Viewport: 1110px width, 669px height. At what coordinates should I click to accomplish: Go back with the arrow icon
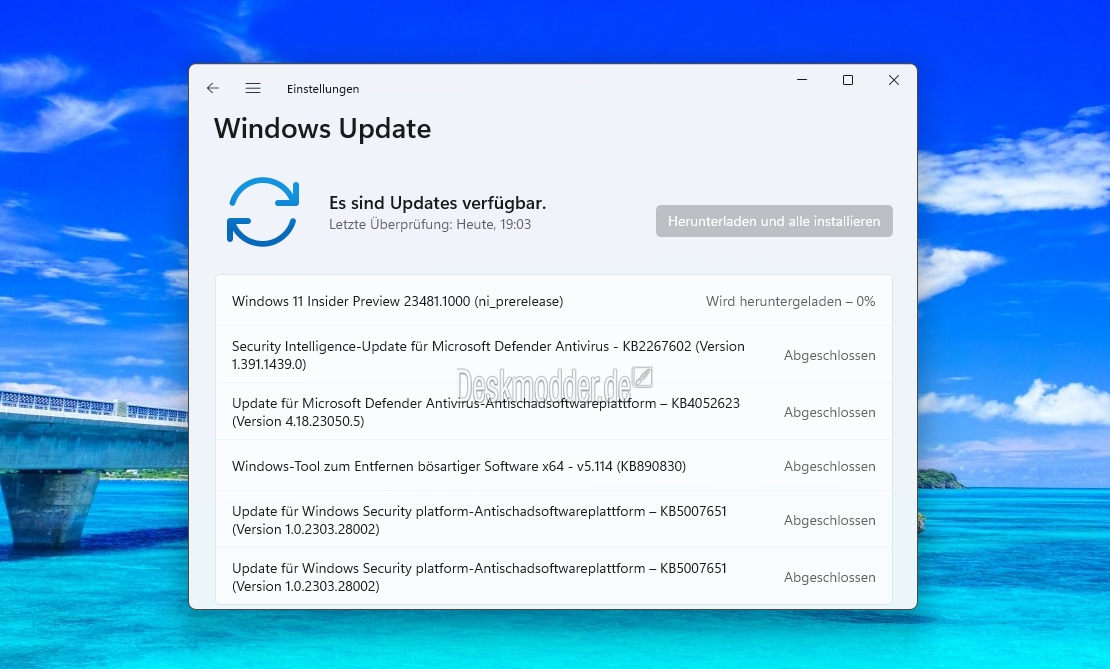[212, 88]
